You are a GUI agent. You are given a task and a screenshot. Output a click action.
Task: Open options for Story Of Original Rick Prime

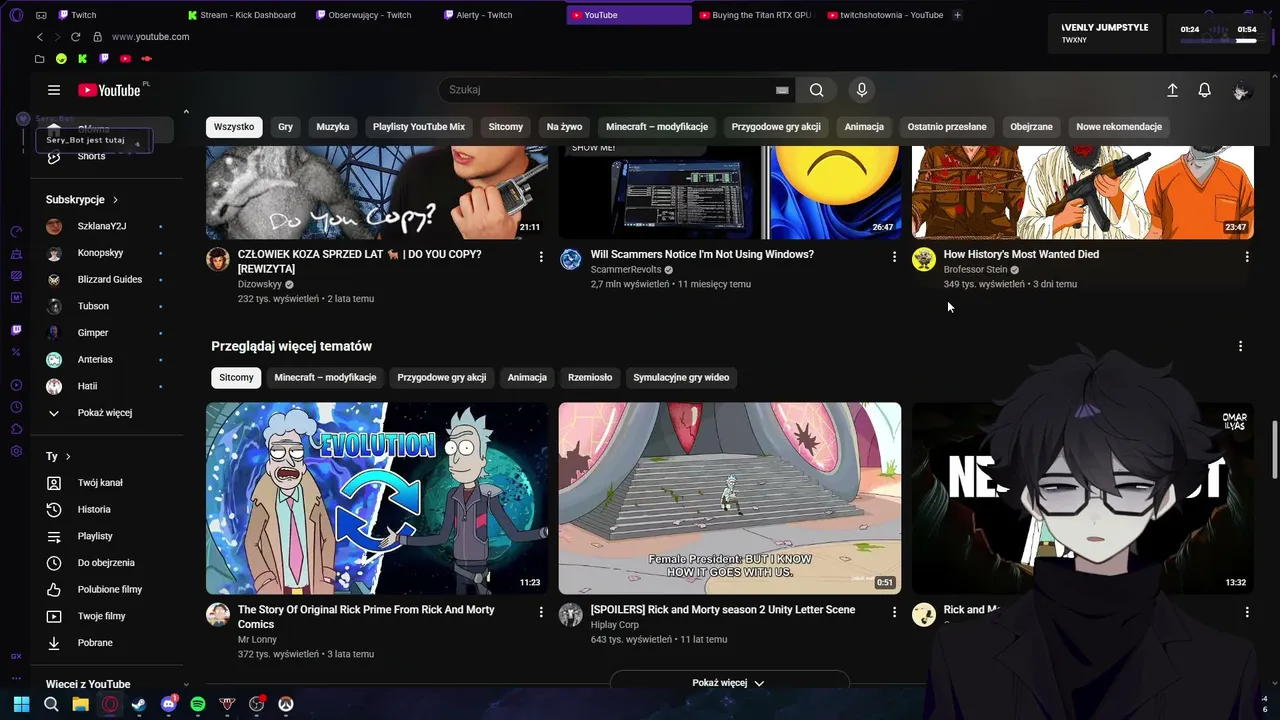541,612
